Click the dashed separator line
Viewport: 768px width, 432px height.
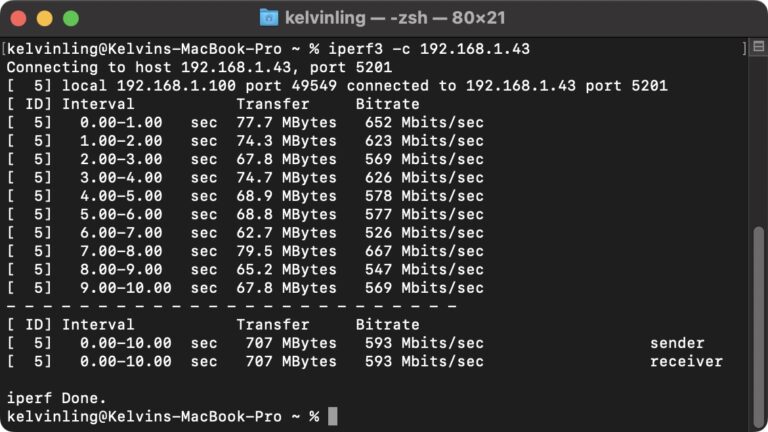[231, 306]
